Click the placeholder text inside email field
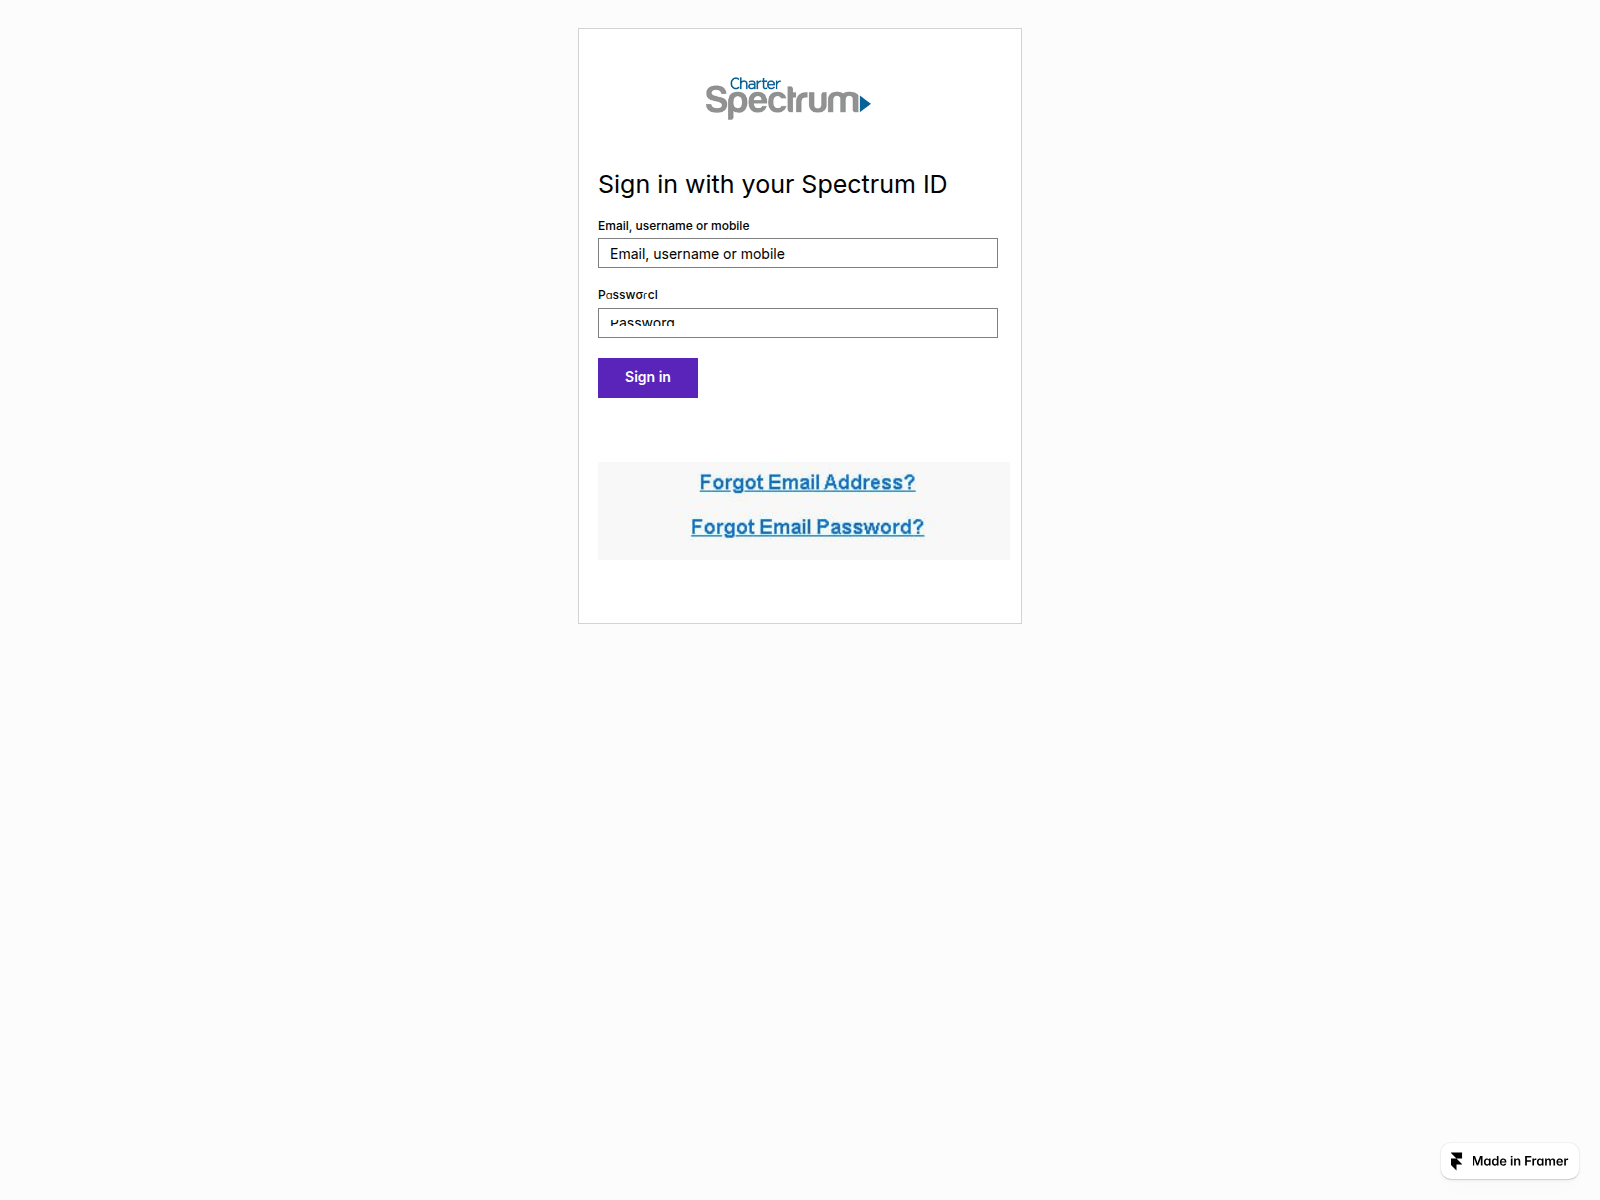The image size is (1600, 1200). click(697, 254)
